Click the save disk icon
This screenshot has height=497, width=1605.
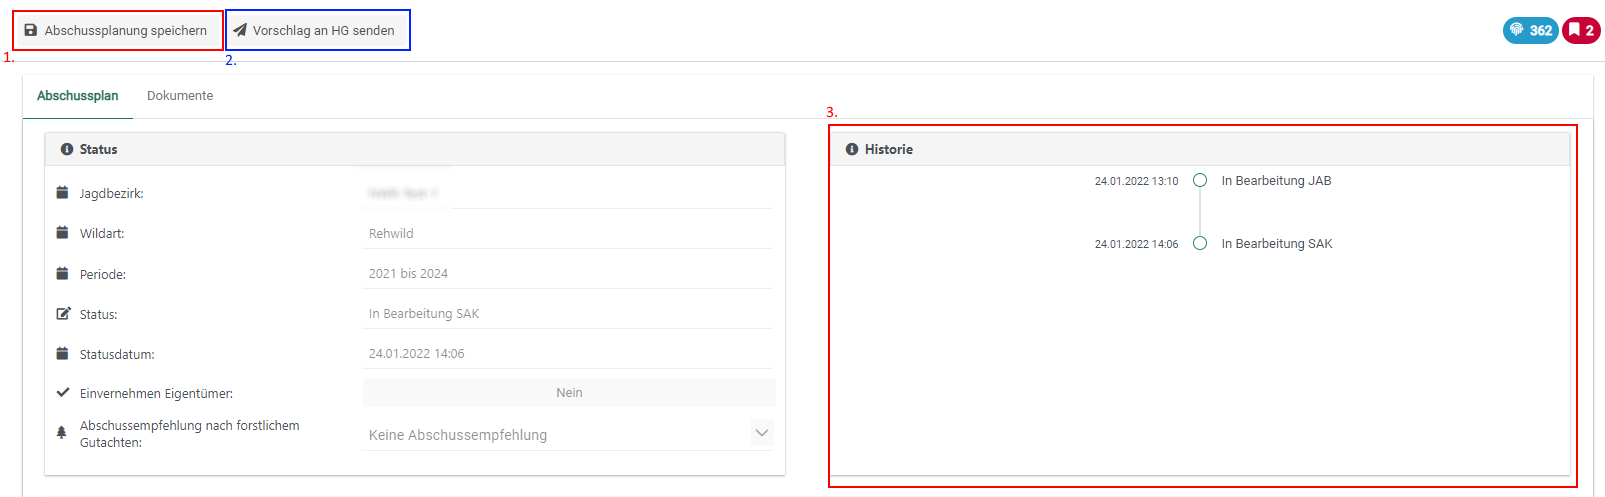[31, 30]
